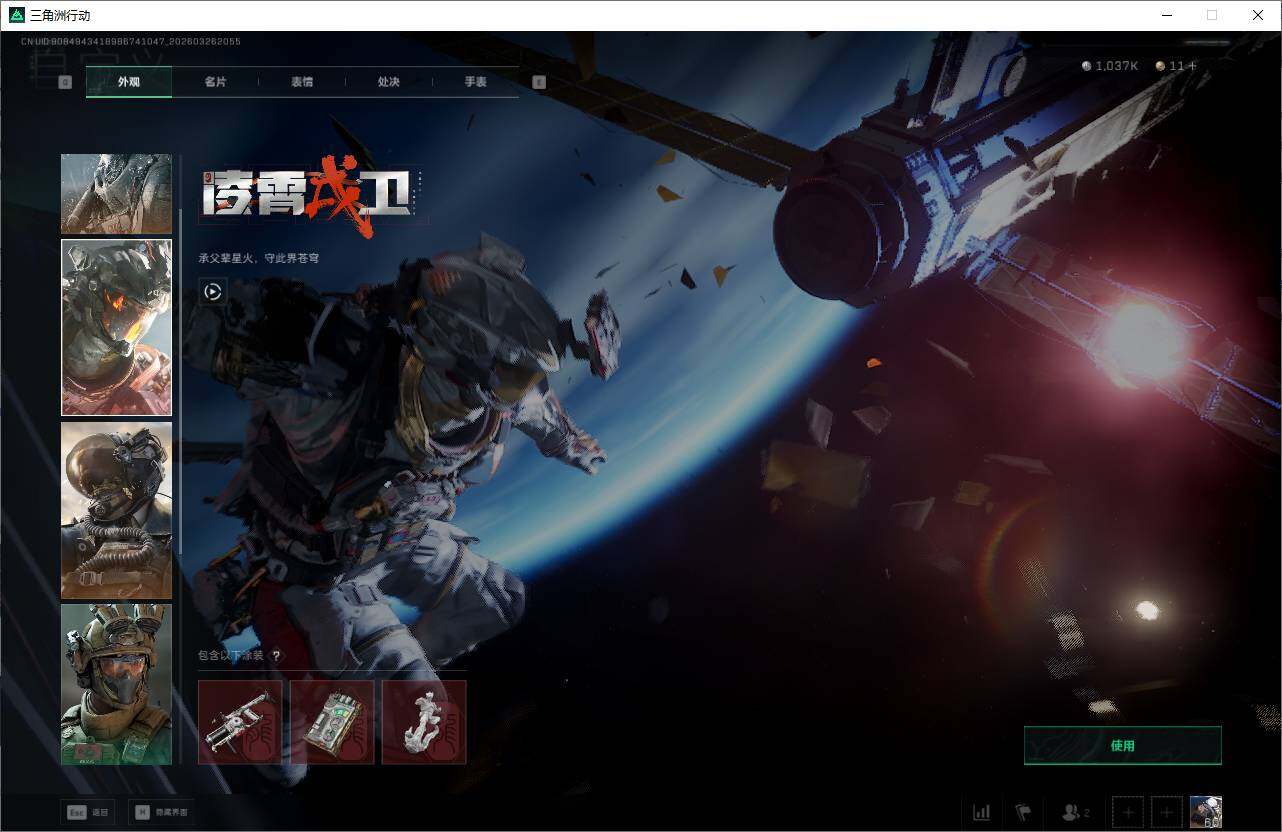Click the silver currency coin icon

tap(1087, 66)
